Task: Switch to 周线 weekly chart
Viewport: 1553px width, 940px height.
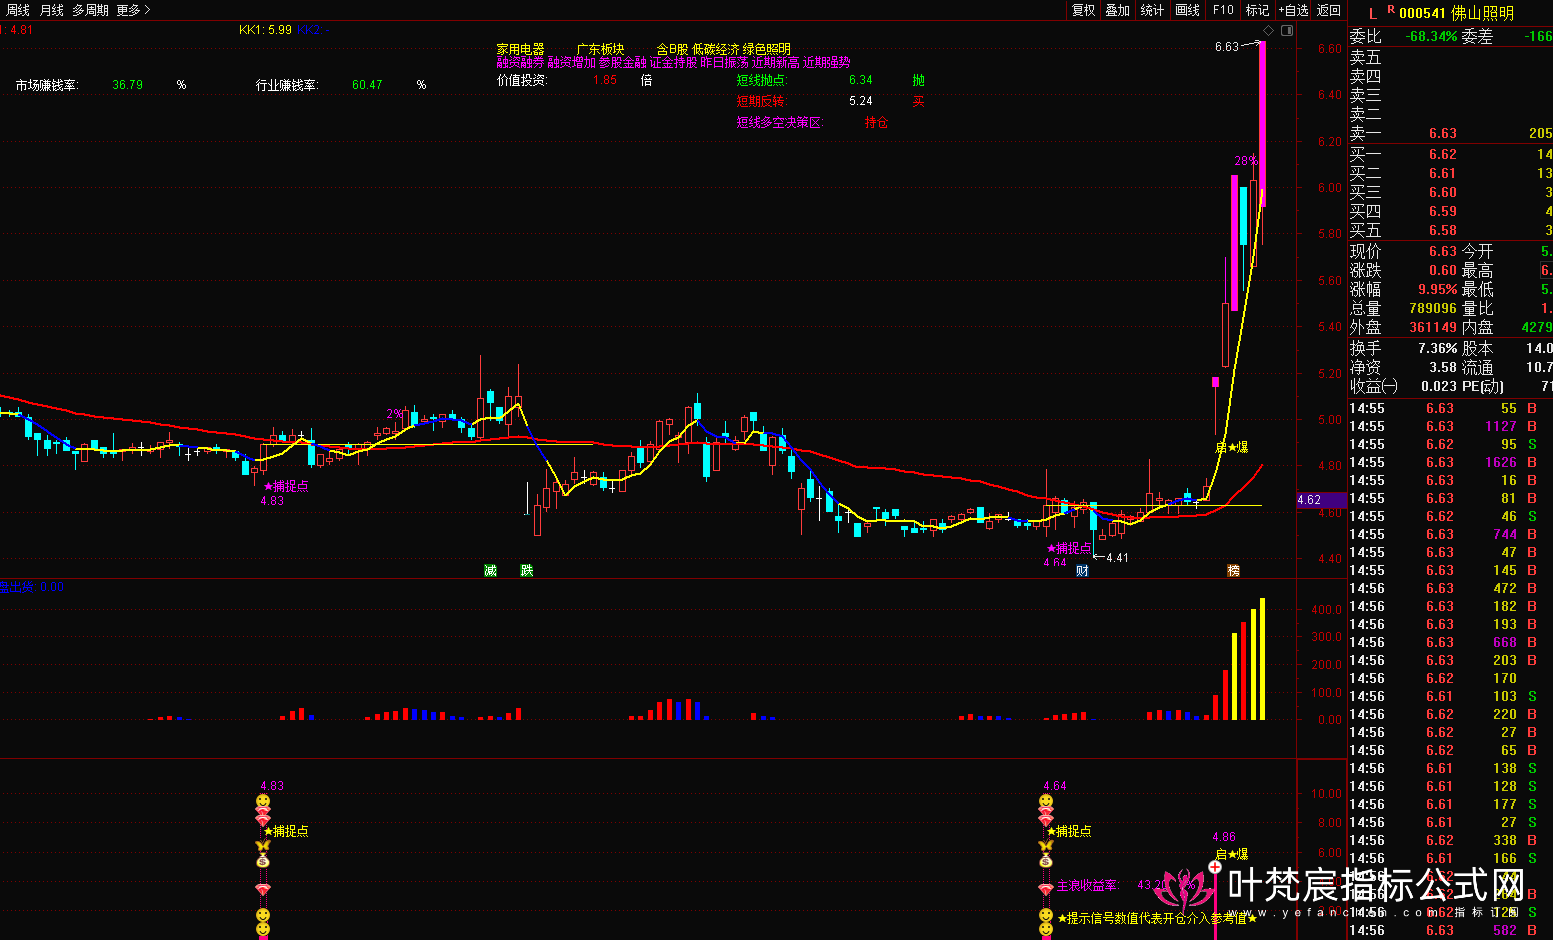Action: (18, 10)
